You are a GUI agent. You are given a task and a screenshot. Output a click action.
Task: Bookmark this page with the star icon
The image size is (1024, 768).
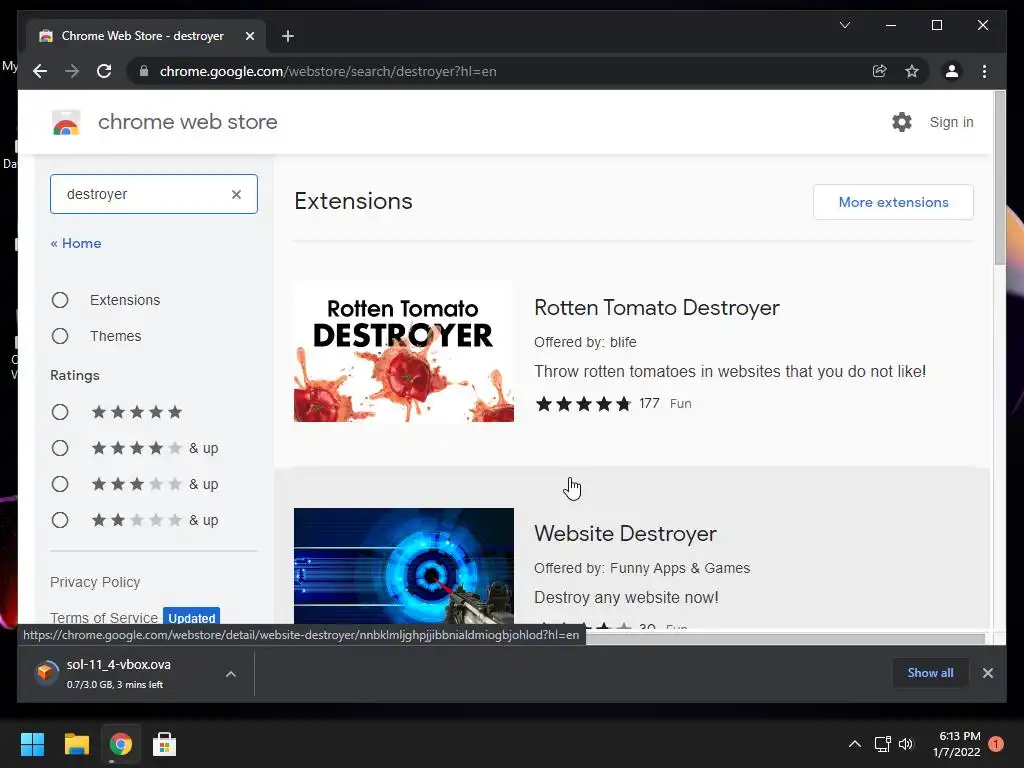912,71
